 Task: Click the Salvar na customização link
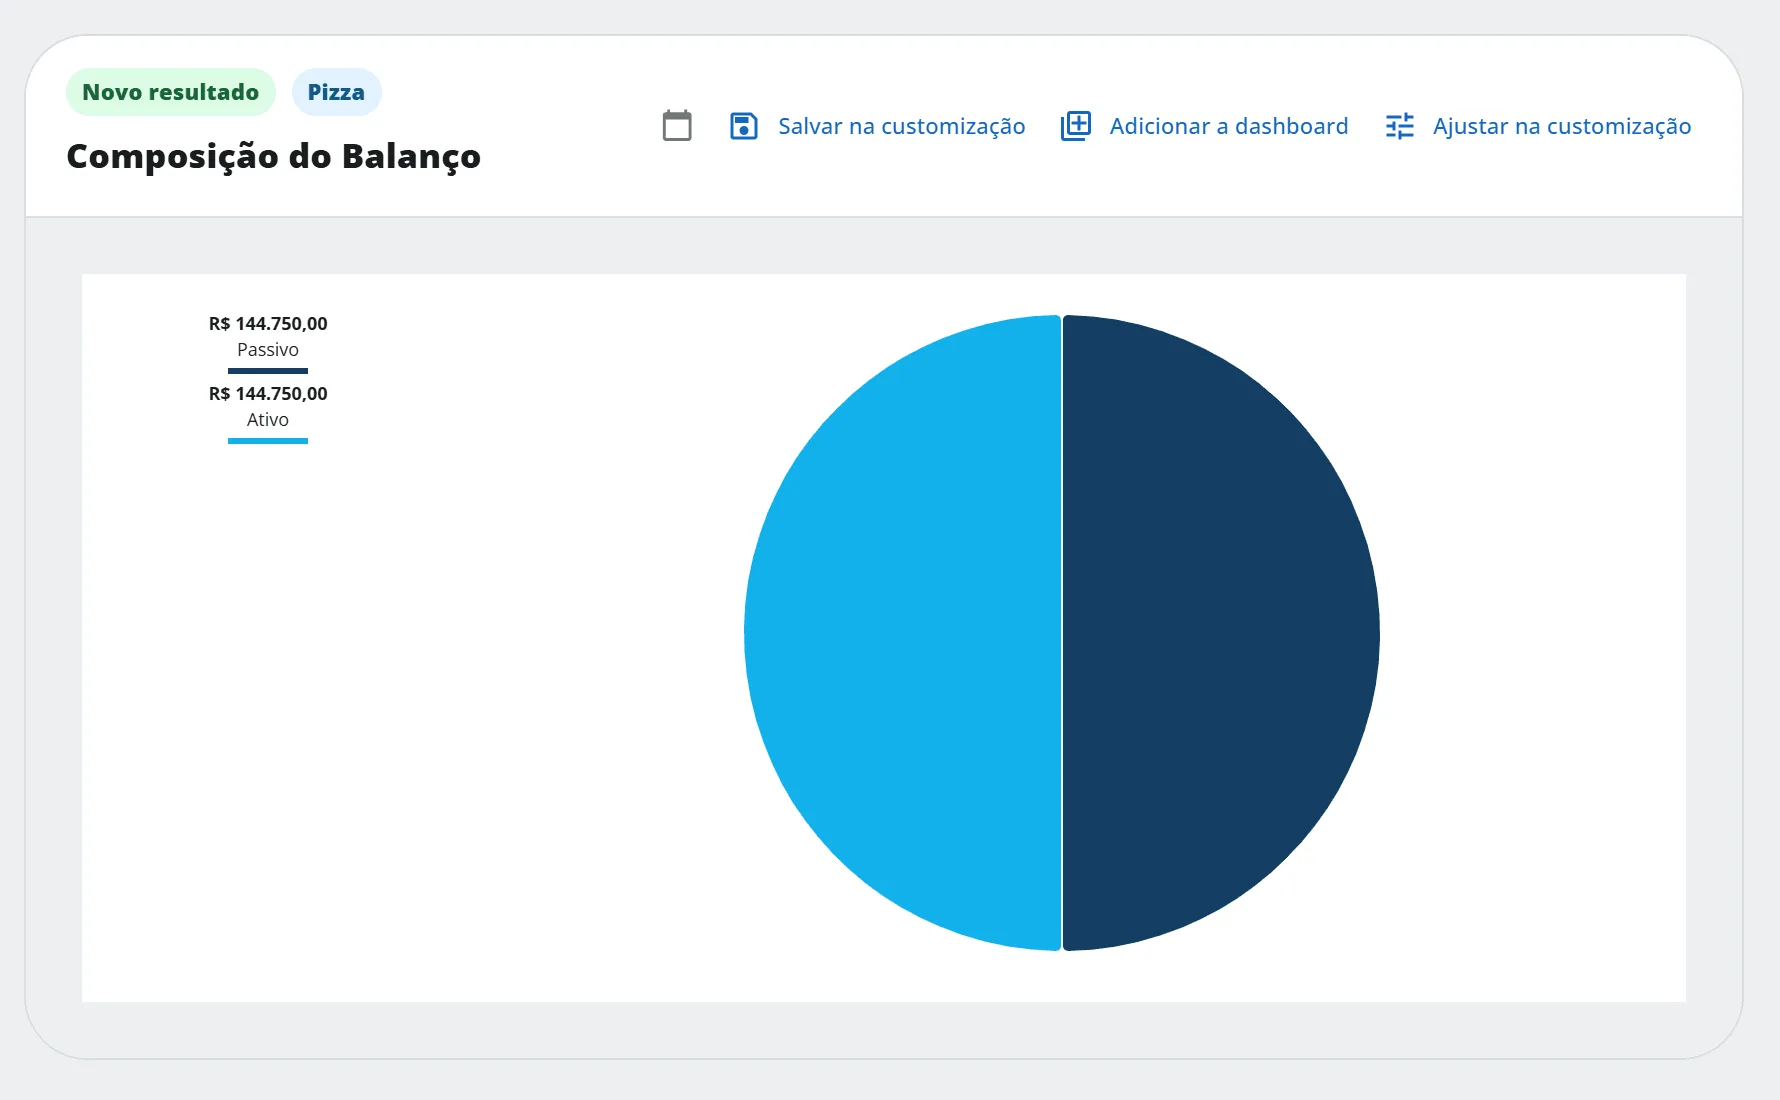(x=902, y=126)
